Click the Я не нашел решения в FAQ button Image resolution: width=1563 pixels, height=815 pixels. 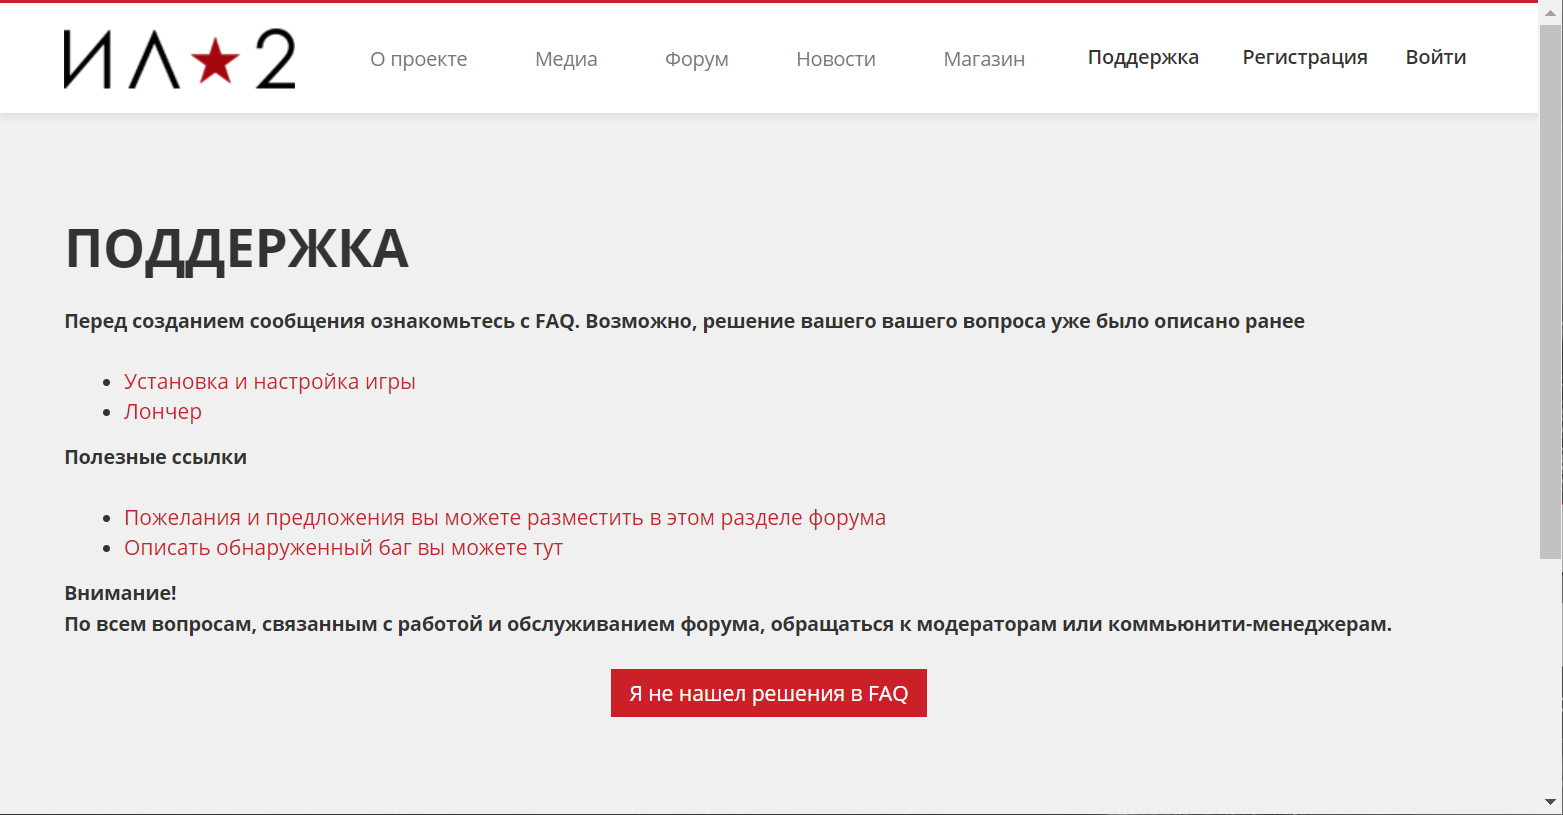point(769,693)
